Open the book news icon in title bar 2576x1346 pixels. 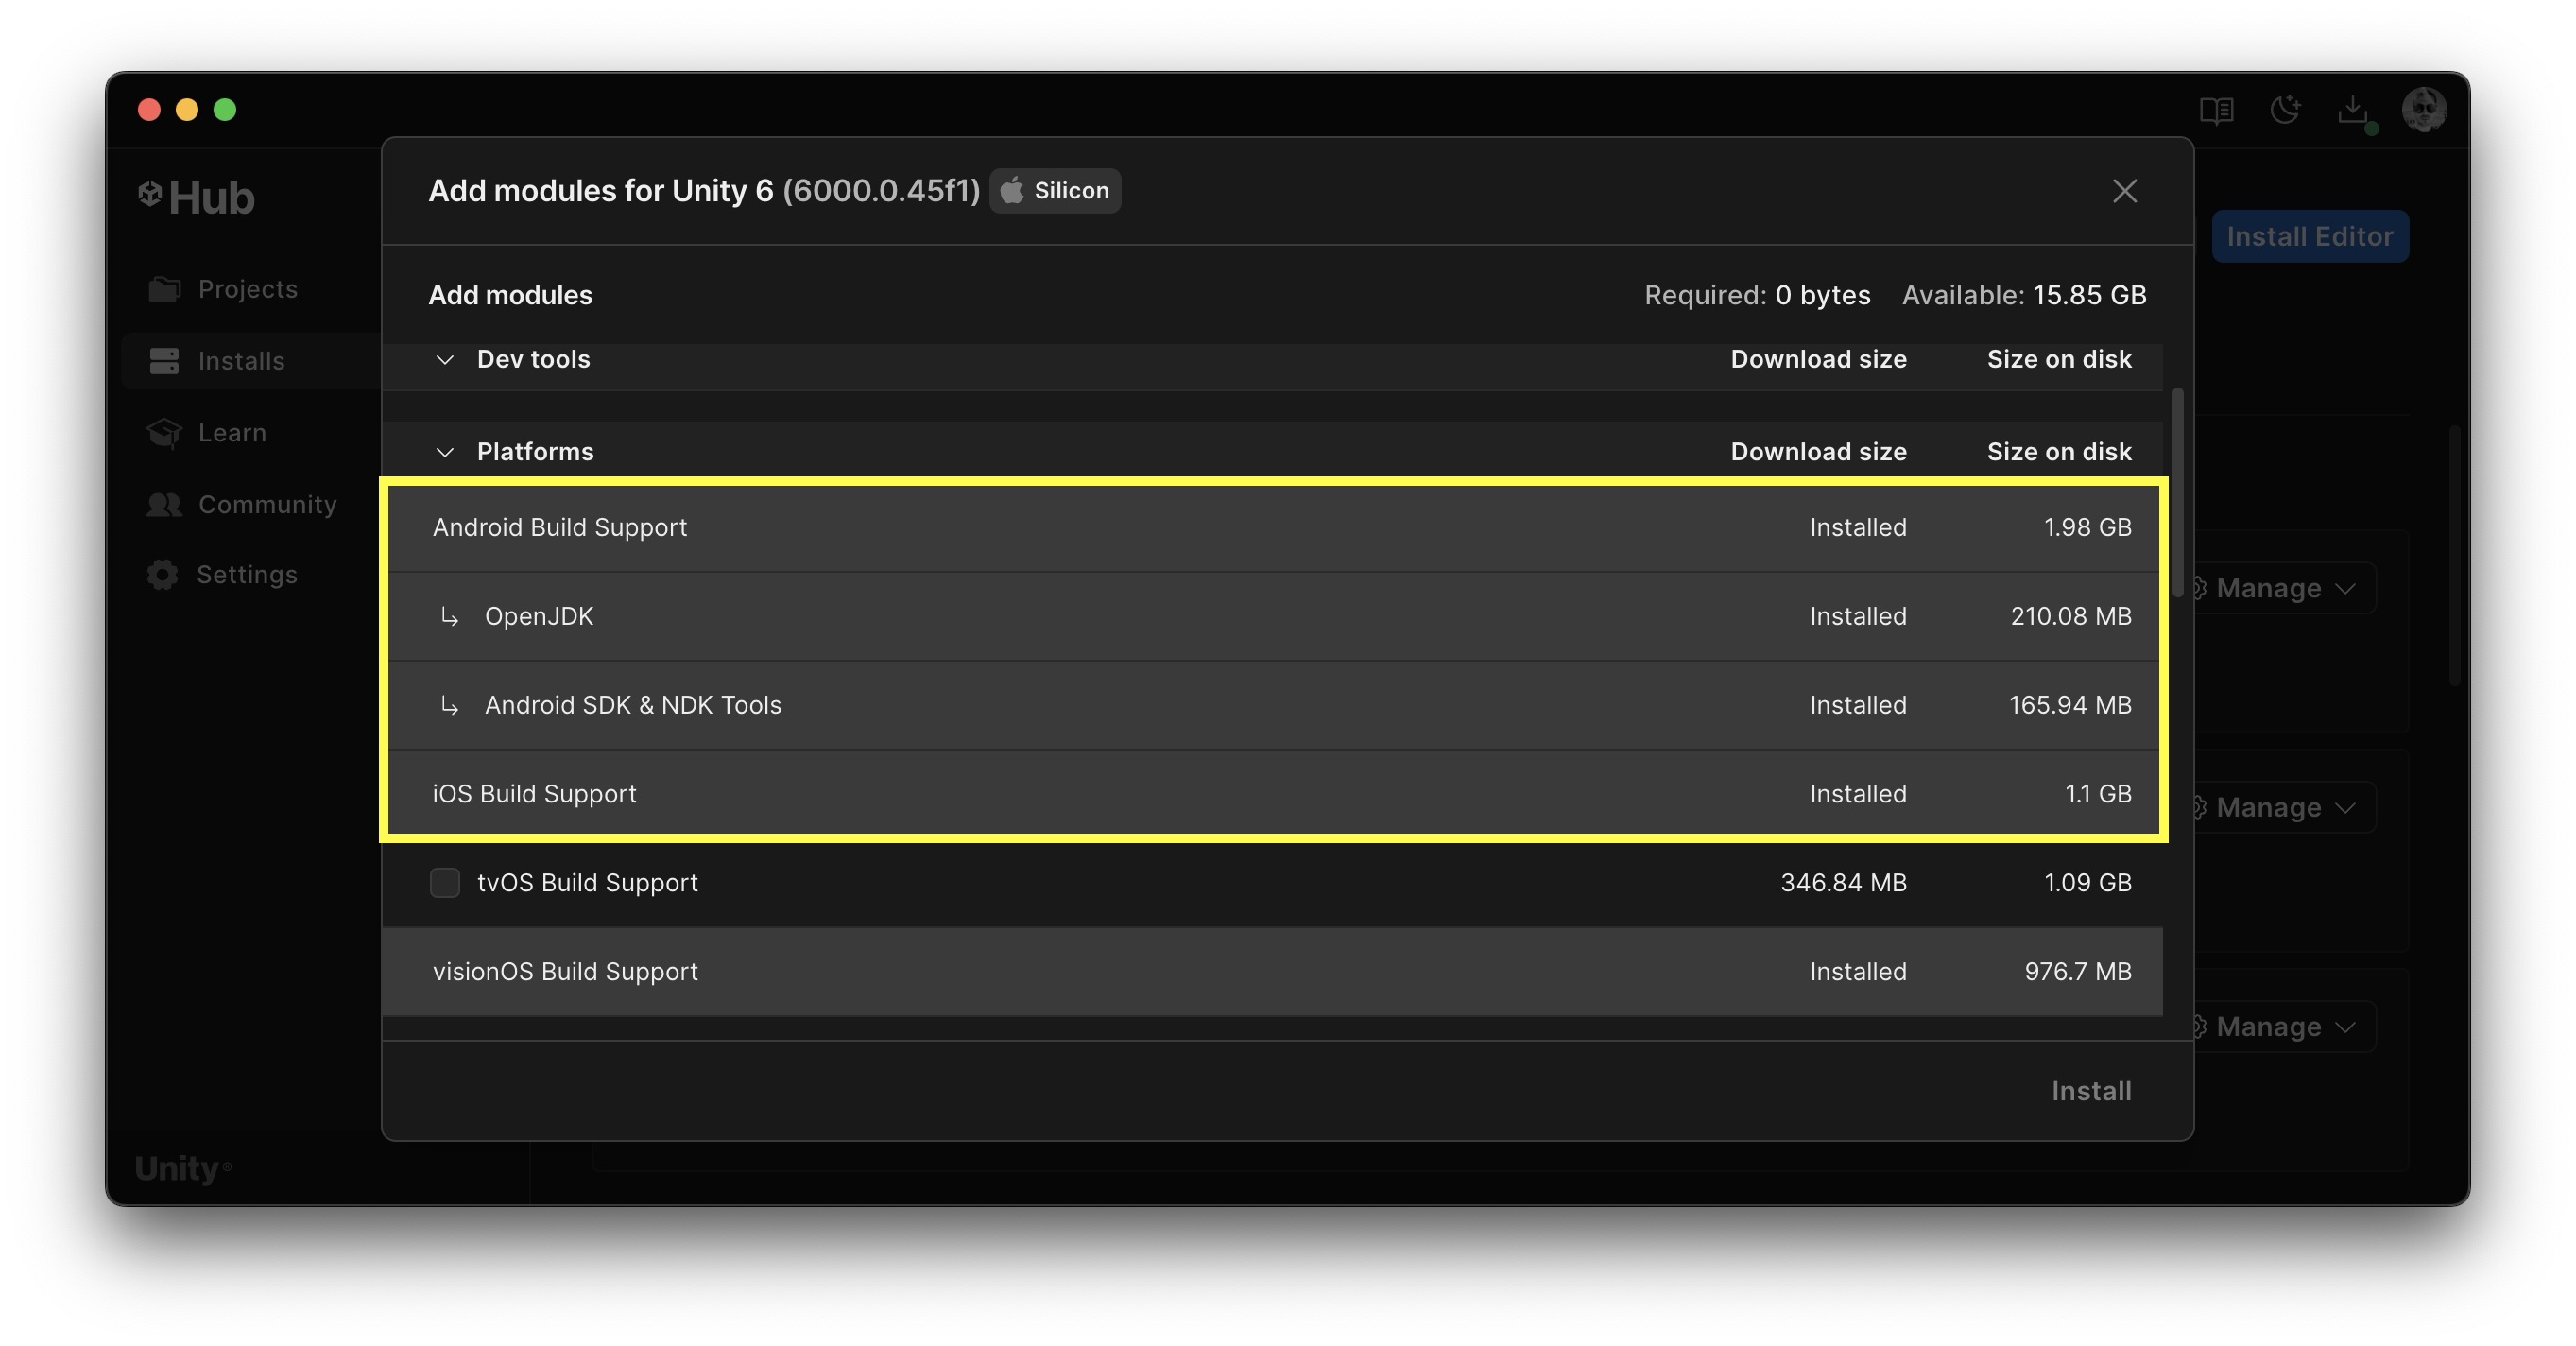click(2216, 109)
